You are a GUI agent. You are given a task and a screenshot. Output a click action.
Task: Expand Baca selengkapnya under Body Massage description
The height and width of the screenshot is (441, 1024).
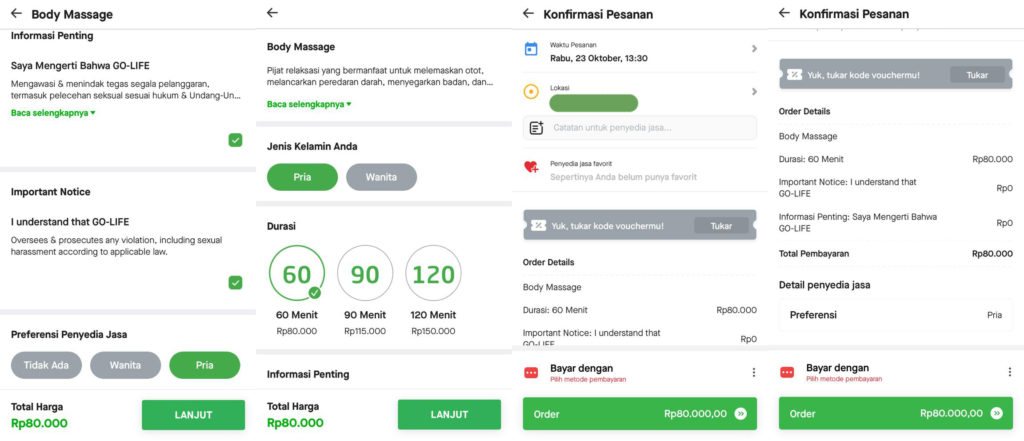[x=309, y=104]
